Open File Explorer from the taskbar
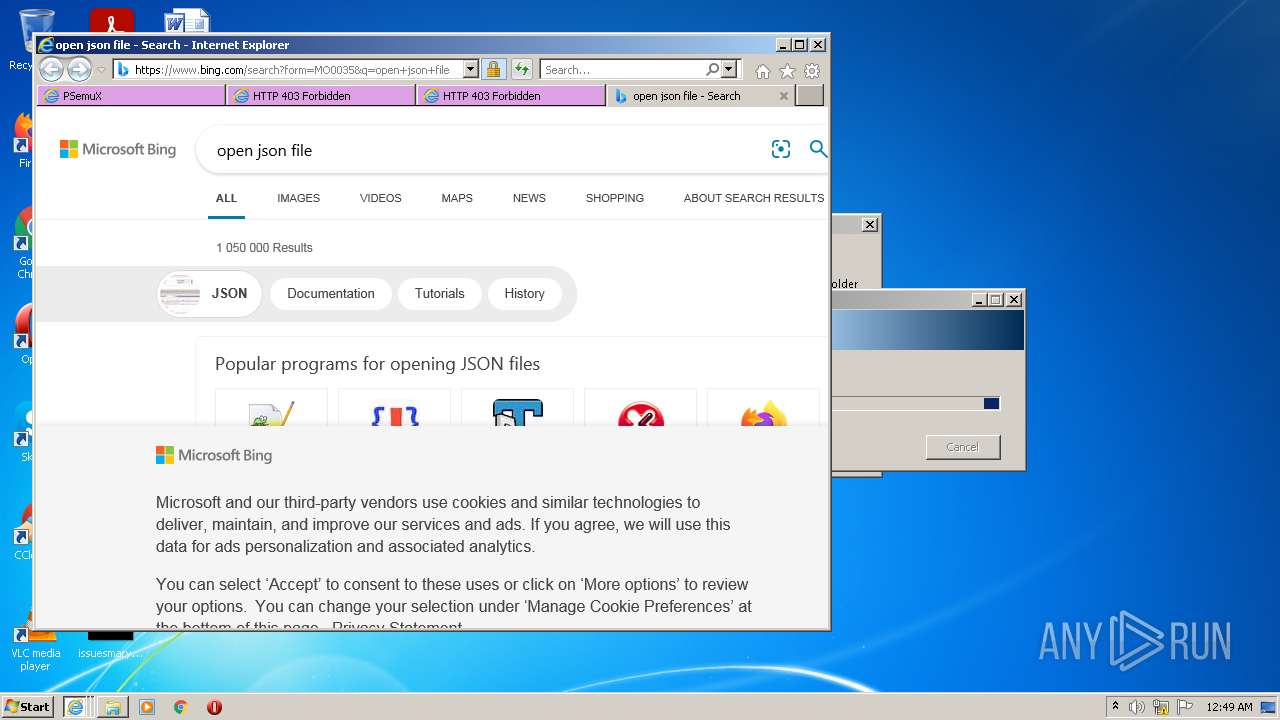This screenshot has height=720, width=1280. click(112, 707)
